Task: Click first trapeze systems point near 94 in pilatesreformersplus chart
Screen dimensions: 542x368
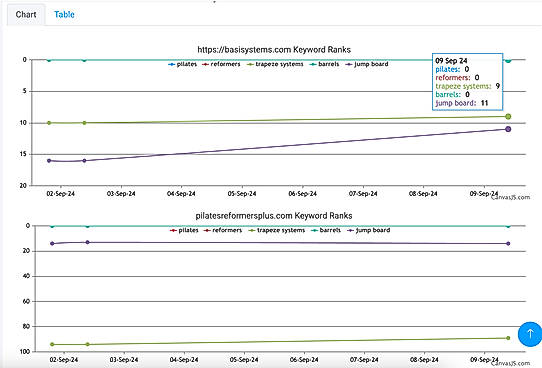Action: pyautogui.click(x=52, y=345)
